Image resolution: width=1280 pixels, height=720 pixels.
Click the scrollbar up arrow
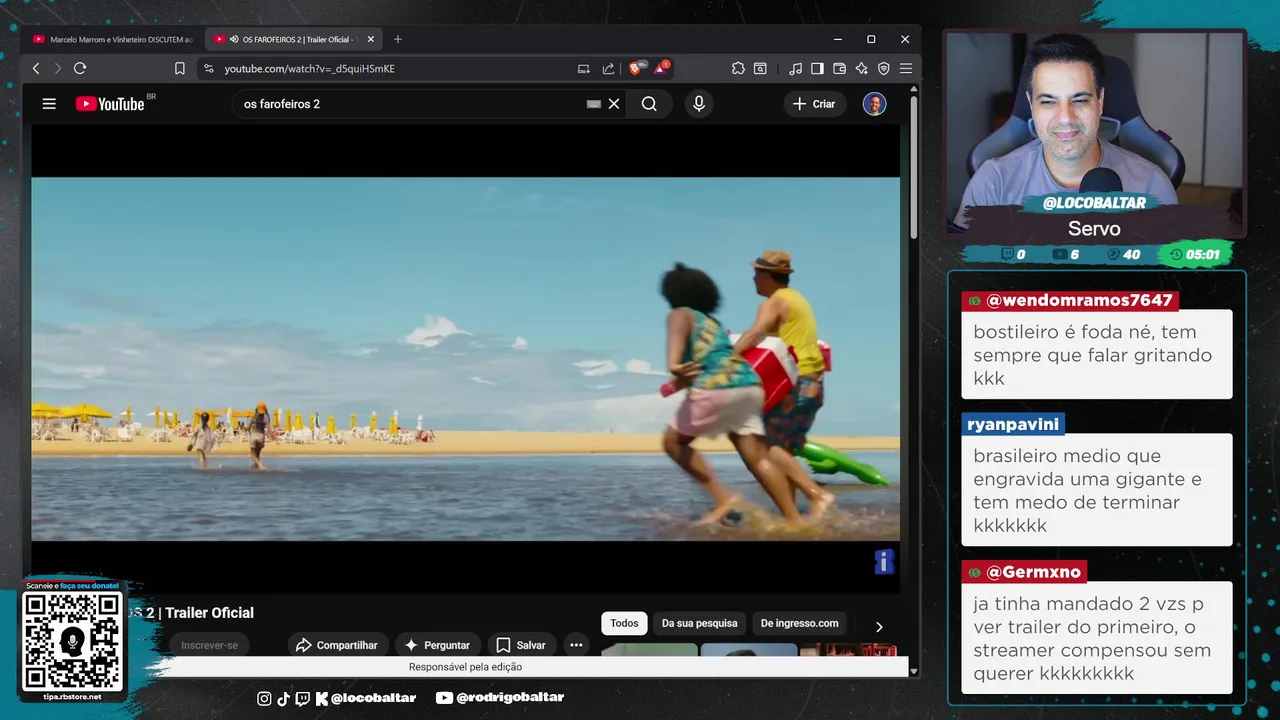coord(914,90)
